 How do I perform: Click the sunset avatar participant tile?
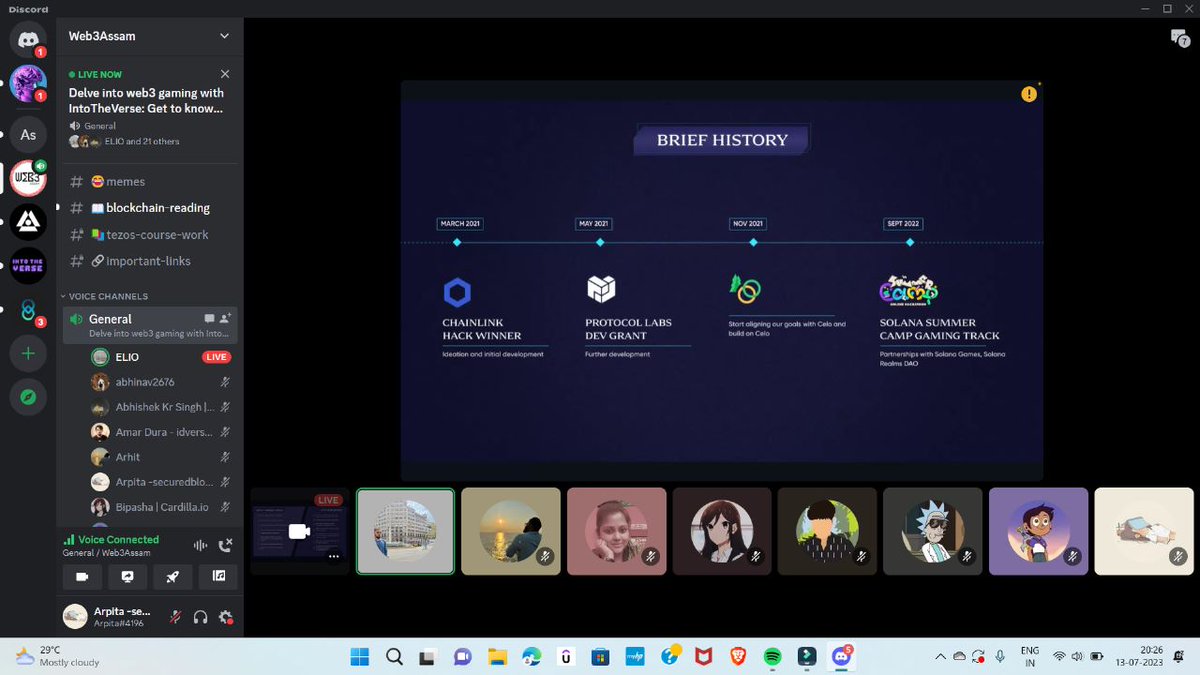pos(511,531)
